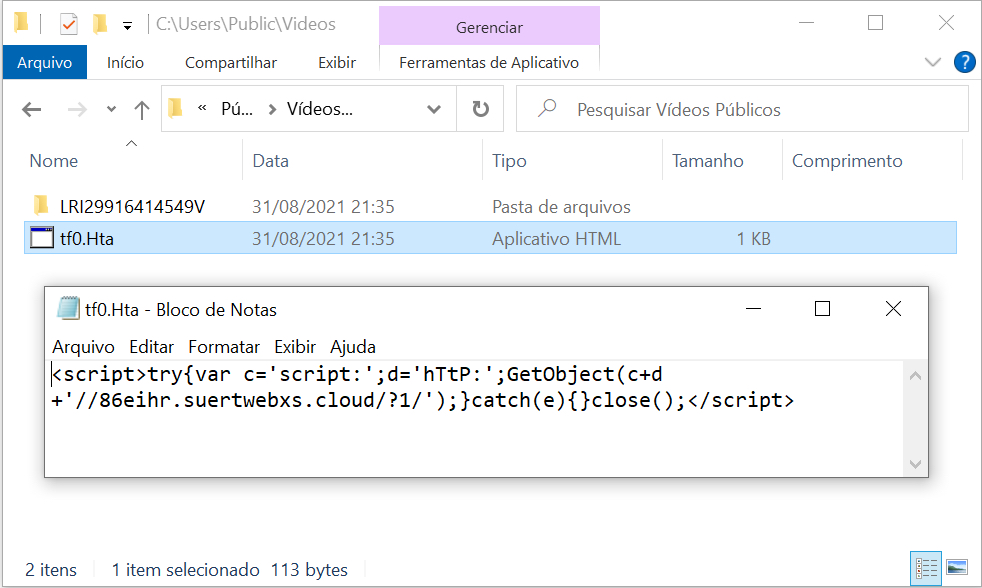Click the search magnifier icon
This screenshot has height=588, width=982.
(547, 108)
